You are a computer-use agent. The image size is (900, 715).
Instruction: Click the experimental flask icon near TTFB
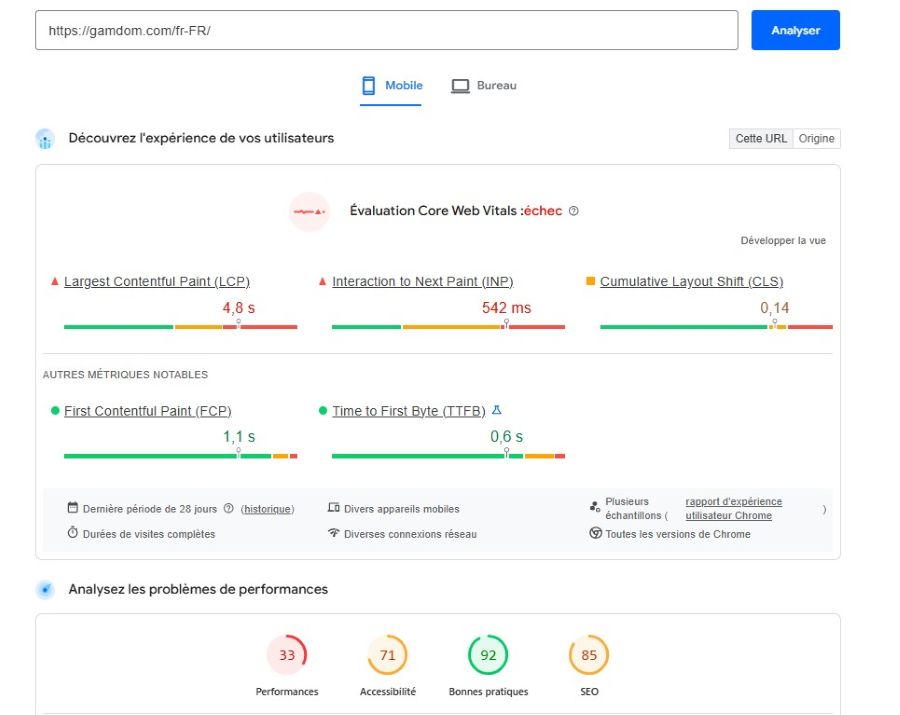point(497,410)
